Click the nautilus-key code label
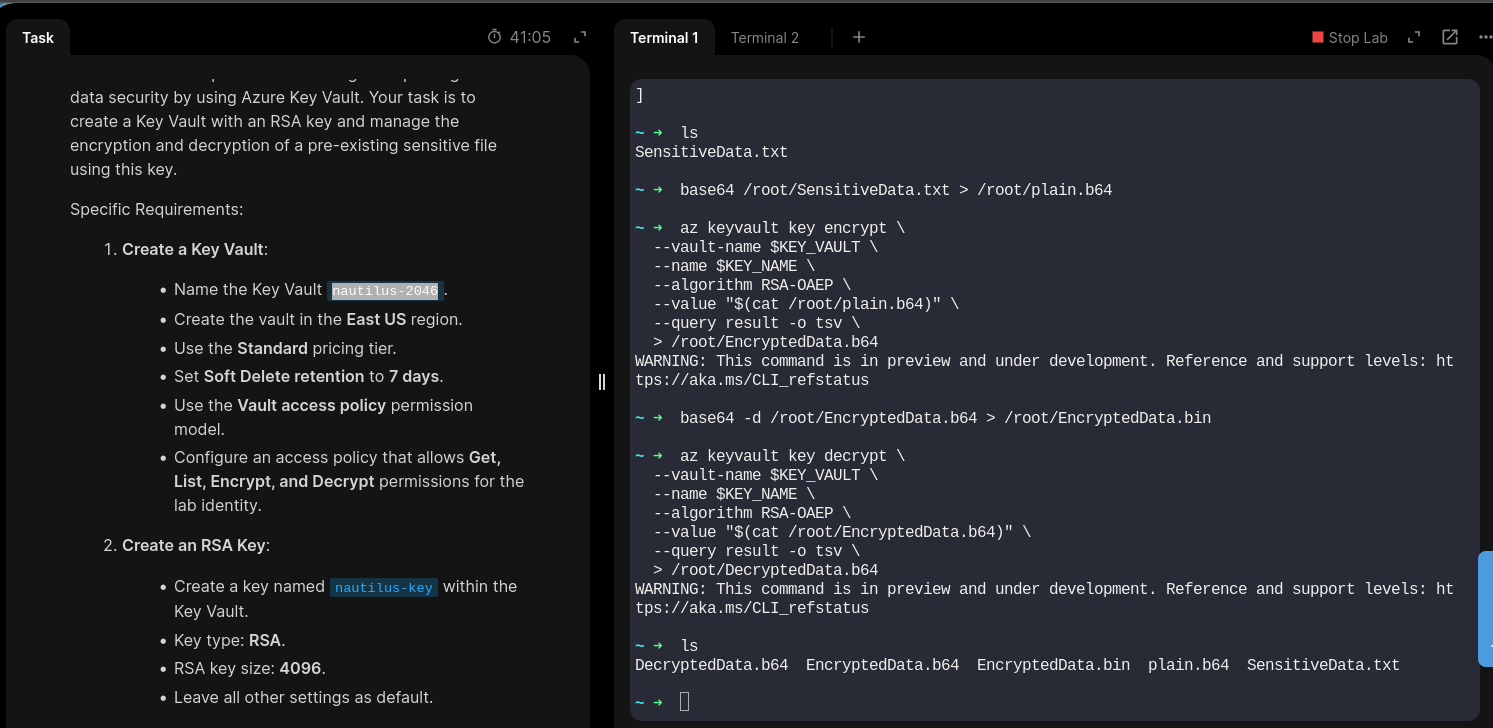Image resolution: width=1493 pixels, height=728 pixels. point(384,588)
